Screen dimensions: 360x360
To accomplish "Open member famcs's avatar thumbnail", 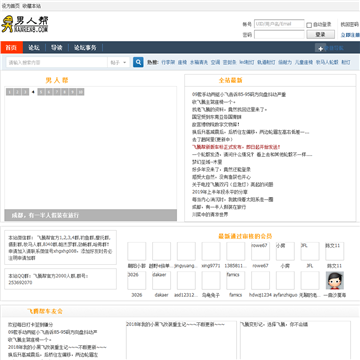I will pyautogui.click(x=236, y=280).
